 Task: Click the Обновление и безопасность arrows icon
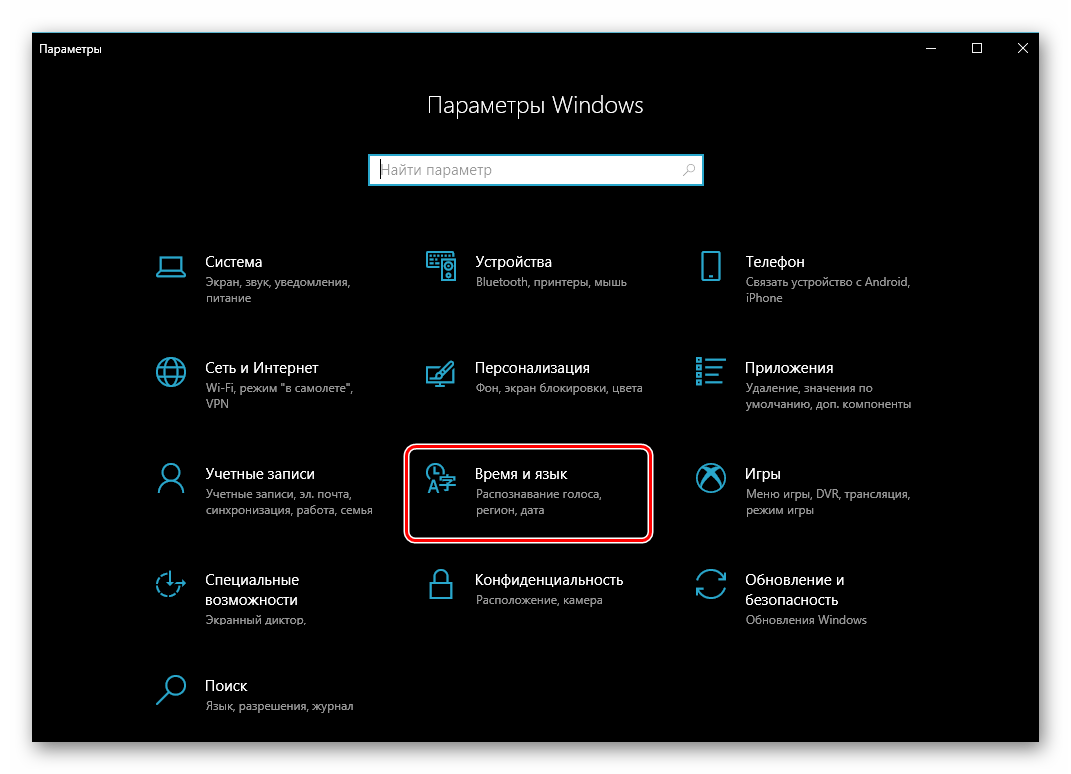(x=710, y=583)
